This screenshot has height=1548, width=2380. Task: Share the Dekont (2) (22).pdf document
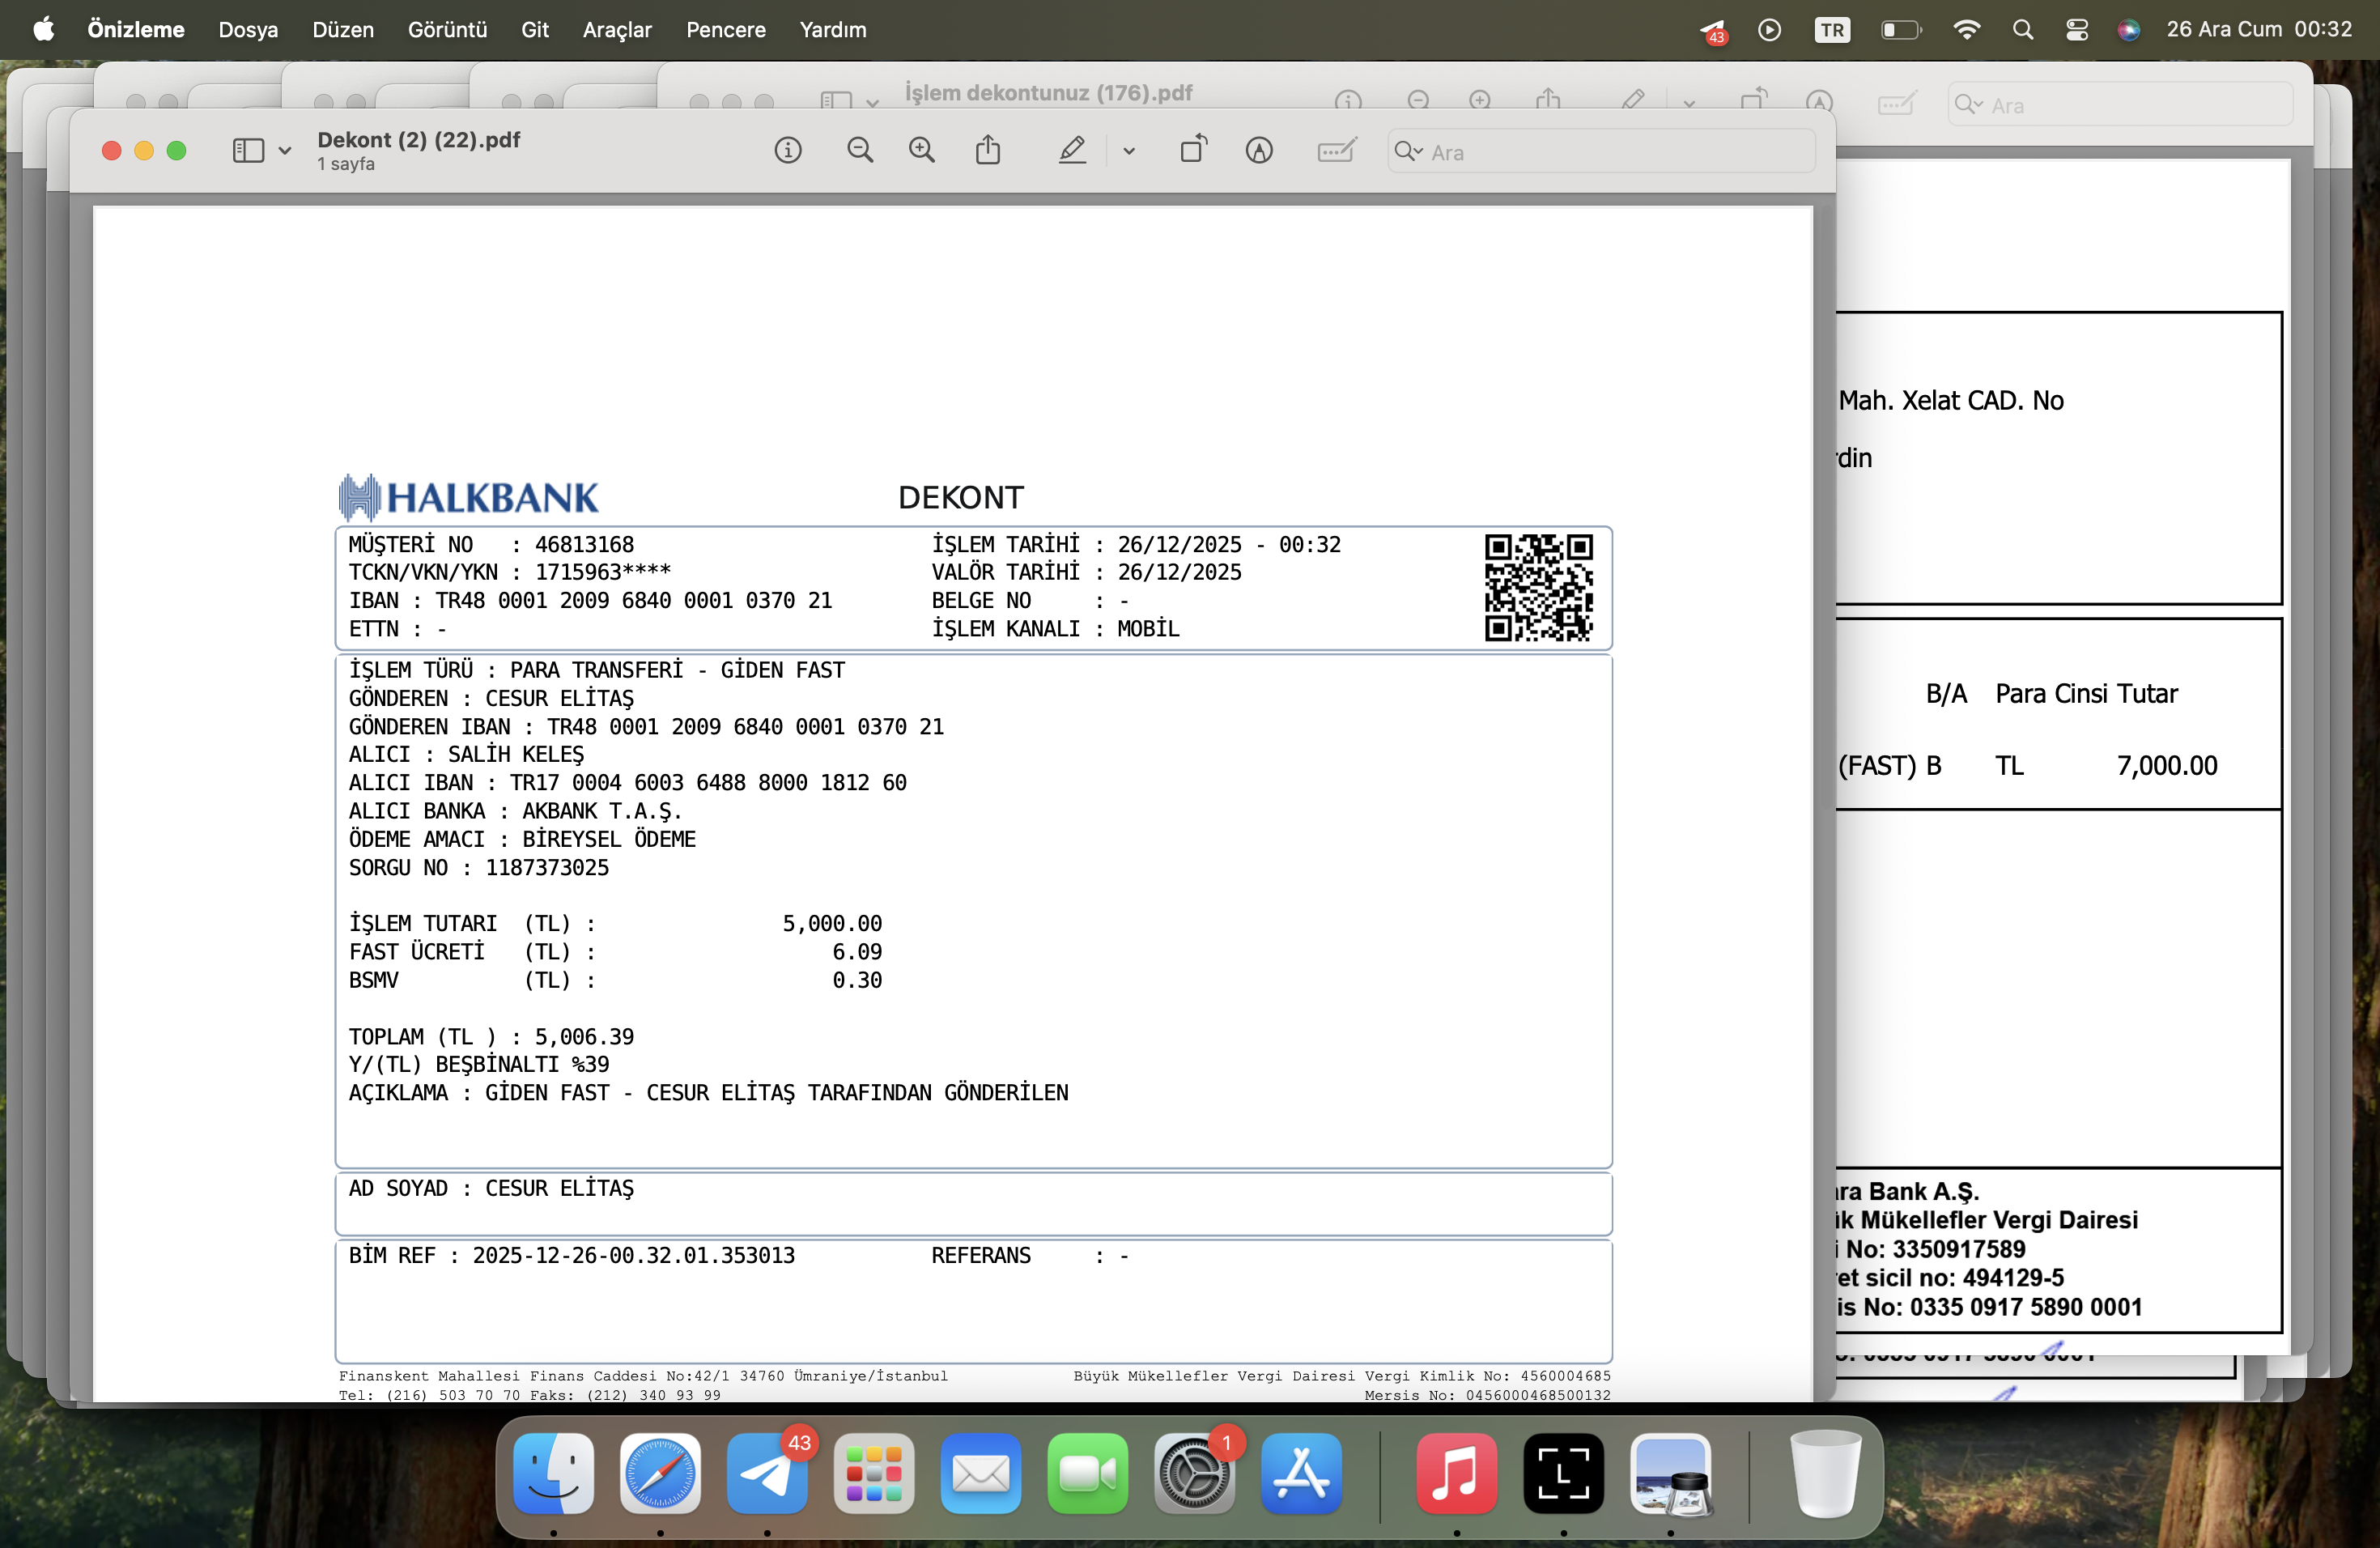(988, 150)
